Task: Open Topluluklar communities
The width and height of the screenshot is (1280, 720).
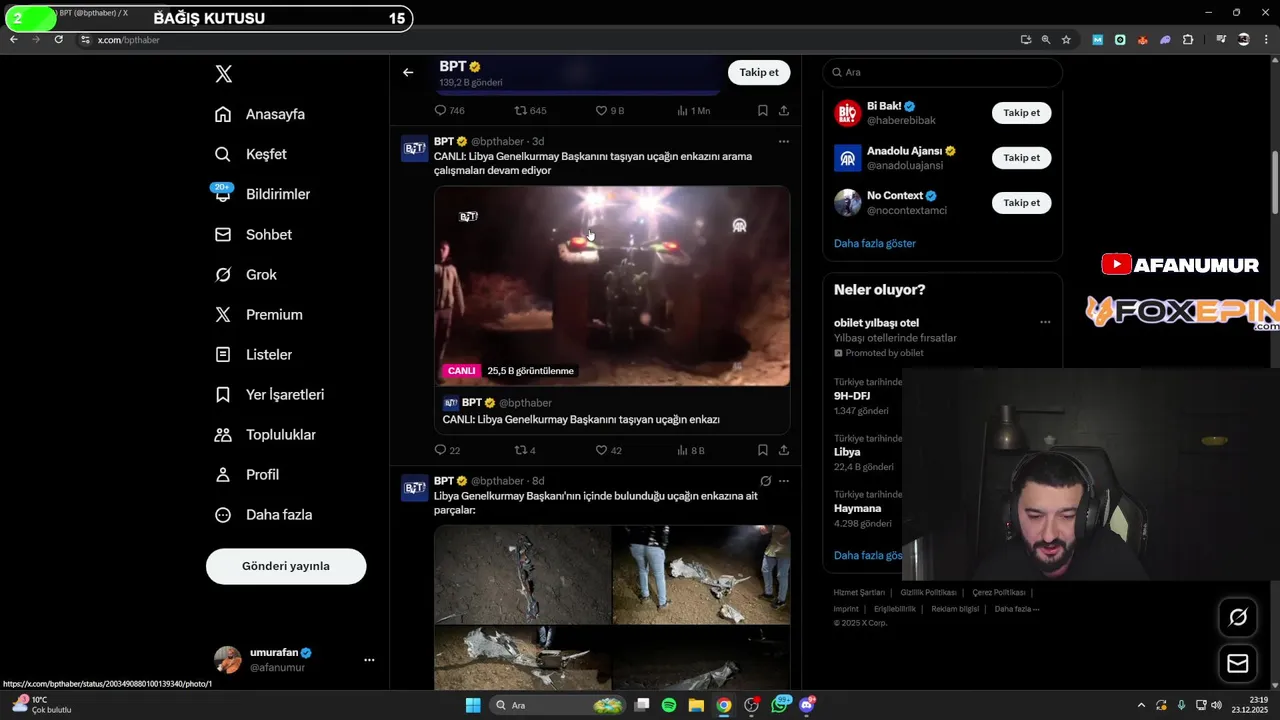Action: click(x=266, y=434)
